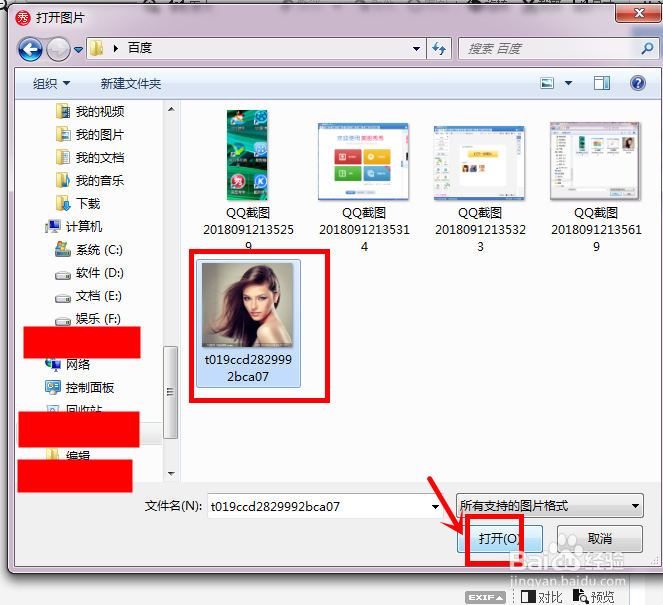Click the 文档 (E:) drive icon
663x605 pixels.
point(63,298)
